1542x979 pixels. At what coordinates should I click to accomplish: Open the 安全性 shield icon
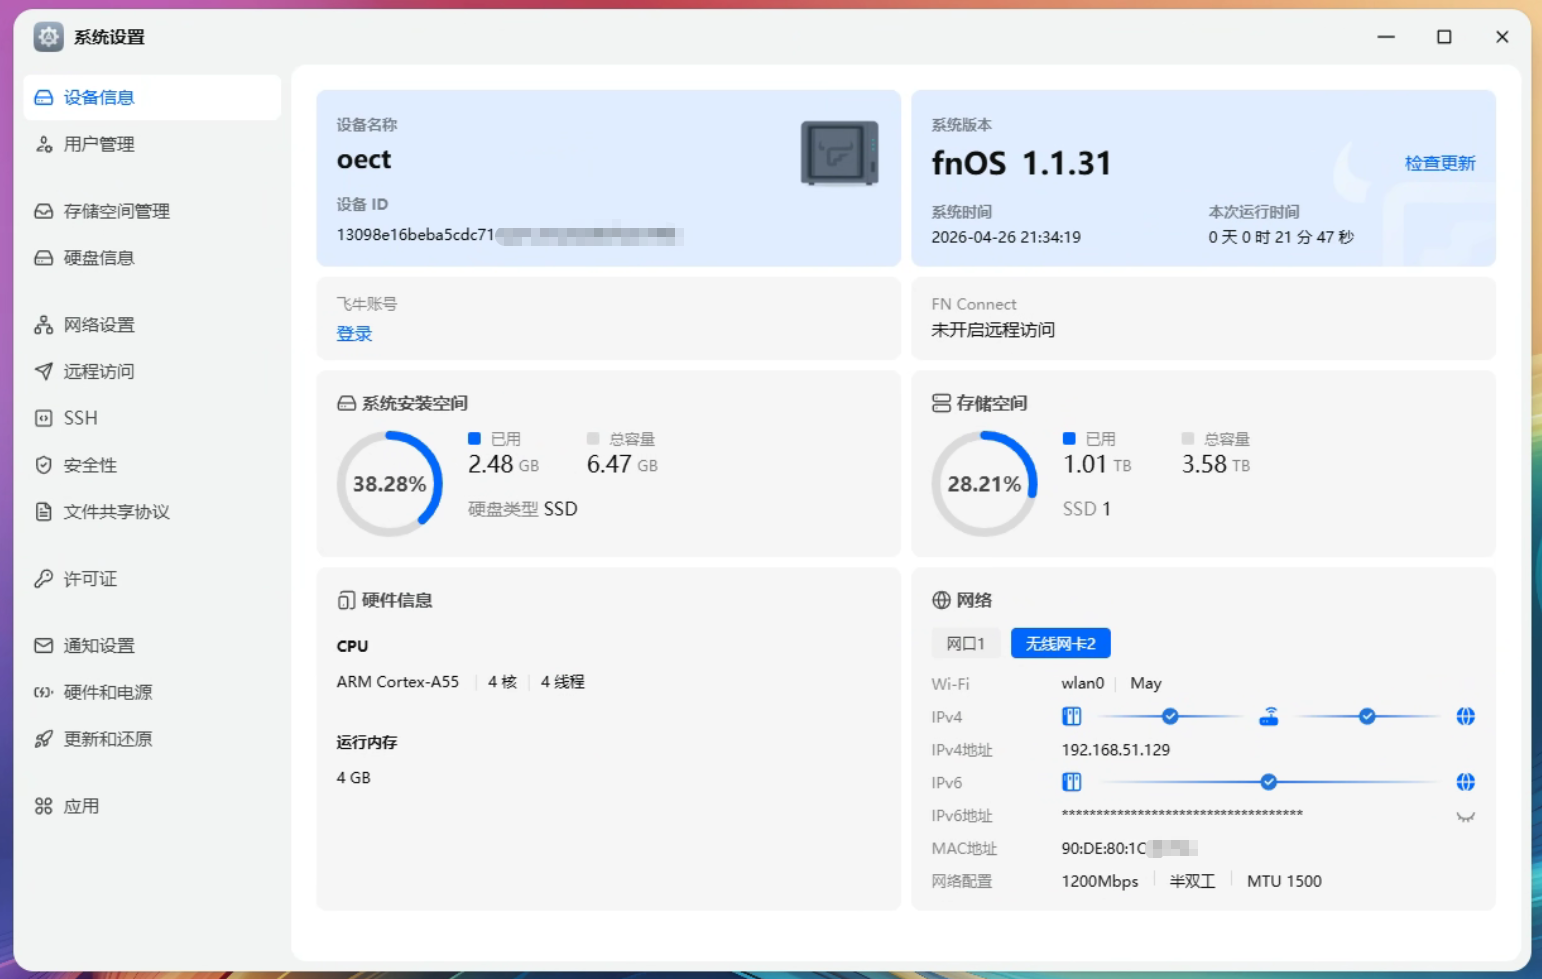(43, 465)
